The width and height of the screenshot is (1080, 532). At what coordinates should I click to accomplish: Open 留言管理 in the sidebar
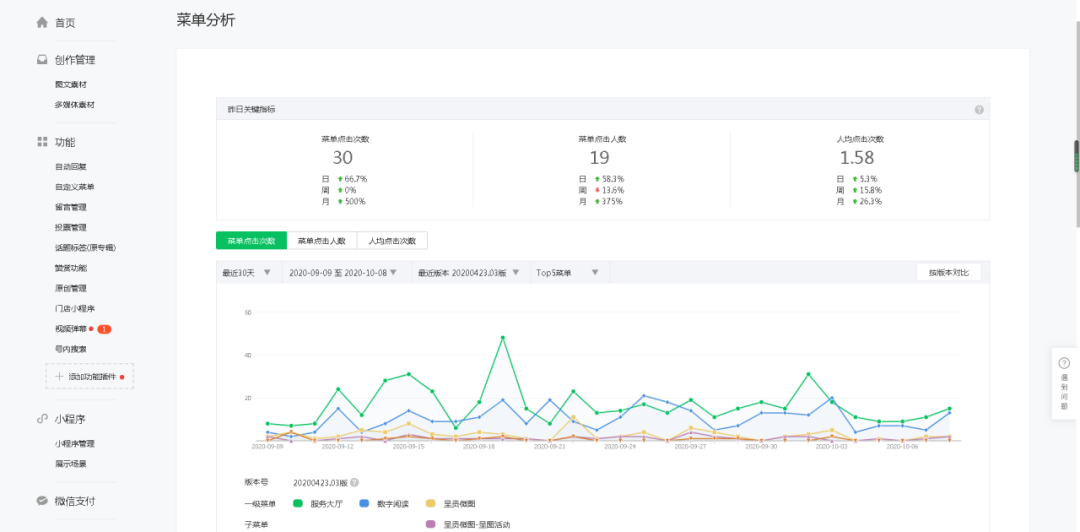point(71,207)
